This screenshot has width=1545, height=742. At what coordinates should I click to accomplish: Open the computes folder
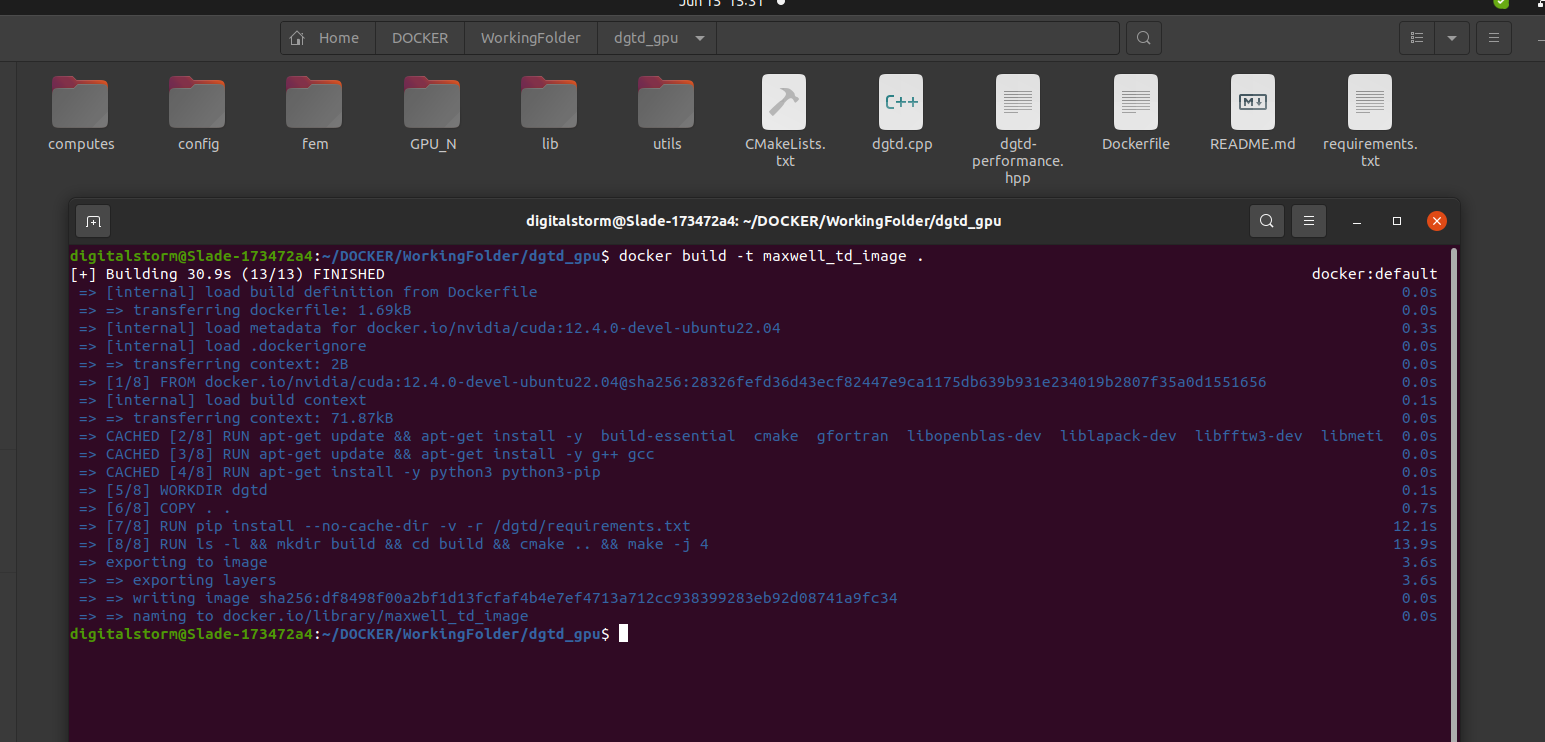(81, 102)
